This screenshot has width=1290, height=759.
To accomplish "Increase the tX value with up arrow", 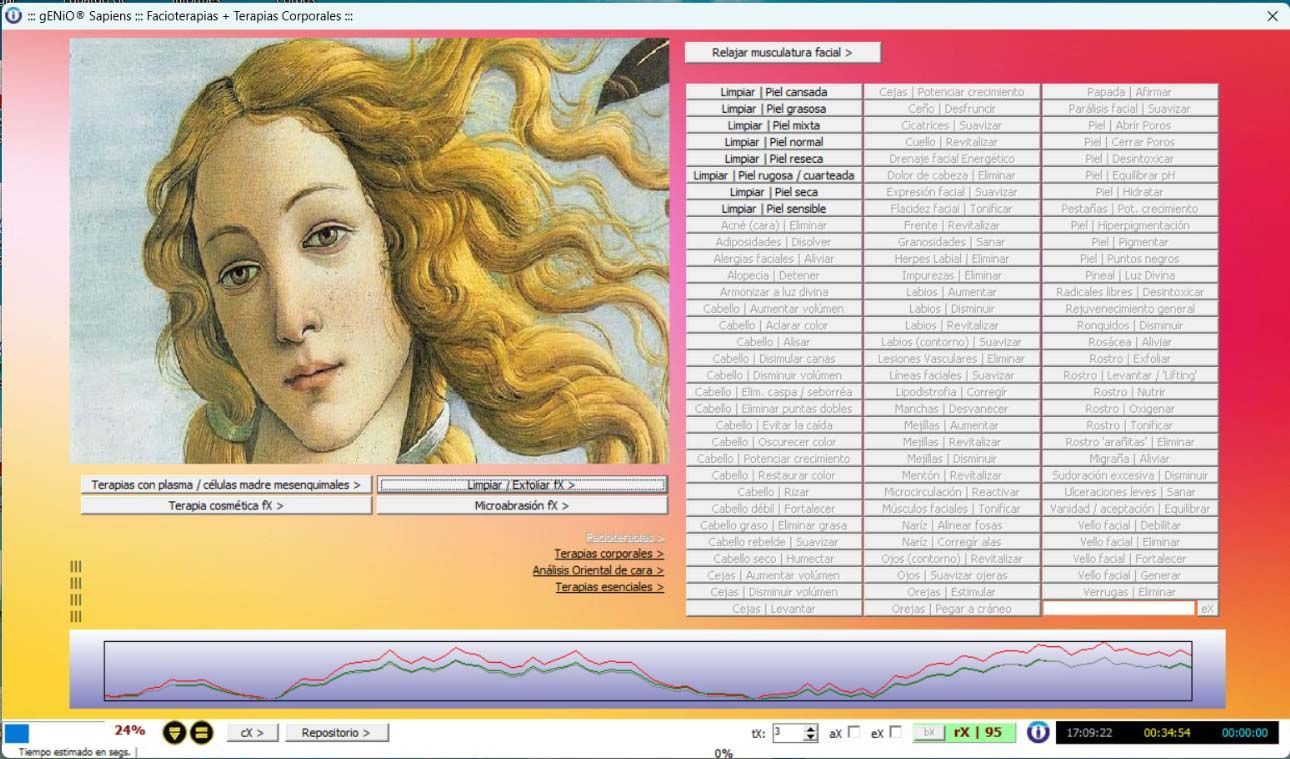I will 811,728.
